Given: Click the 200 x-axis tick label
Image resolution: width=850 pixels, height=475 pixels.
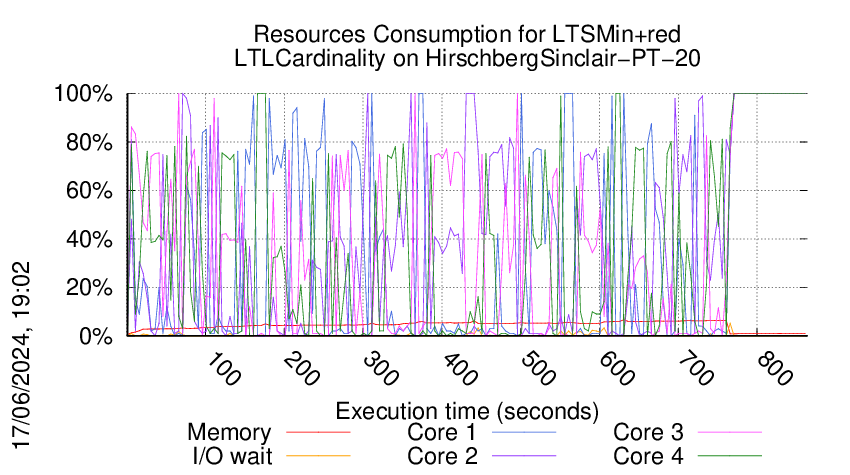Looking at the screenshot, I should (x=301, y=370).
